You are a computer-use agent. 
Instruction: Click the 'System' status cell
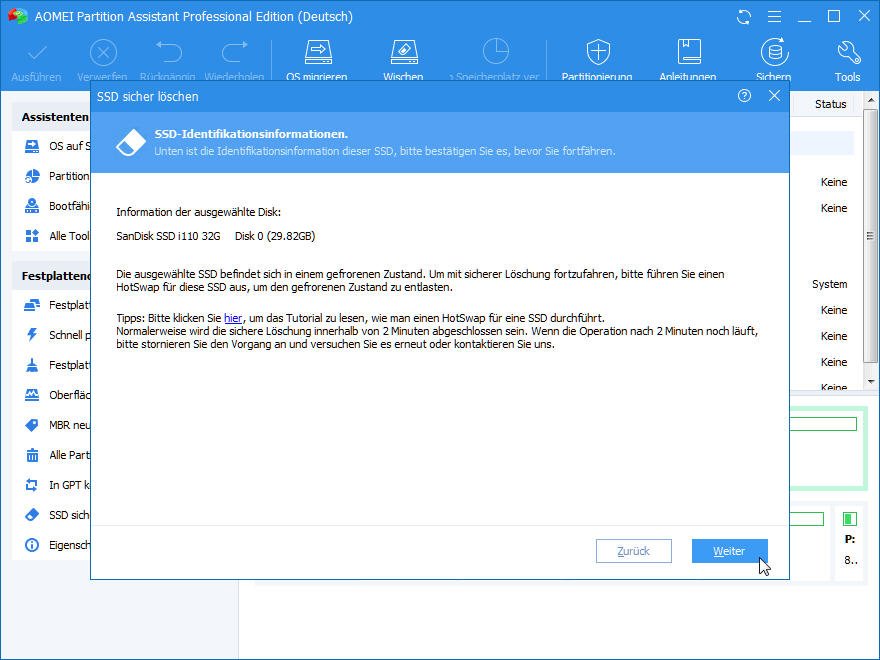point(829,285)
